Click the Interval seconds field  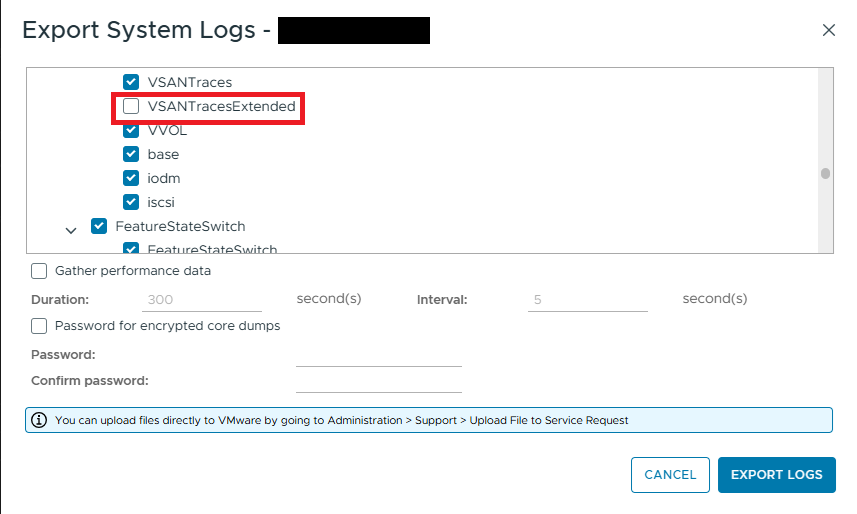point(588,300)
